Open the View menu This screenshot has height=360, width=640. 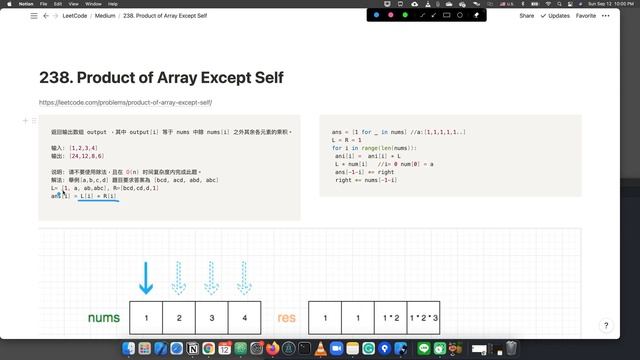click(73, 4)
